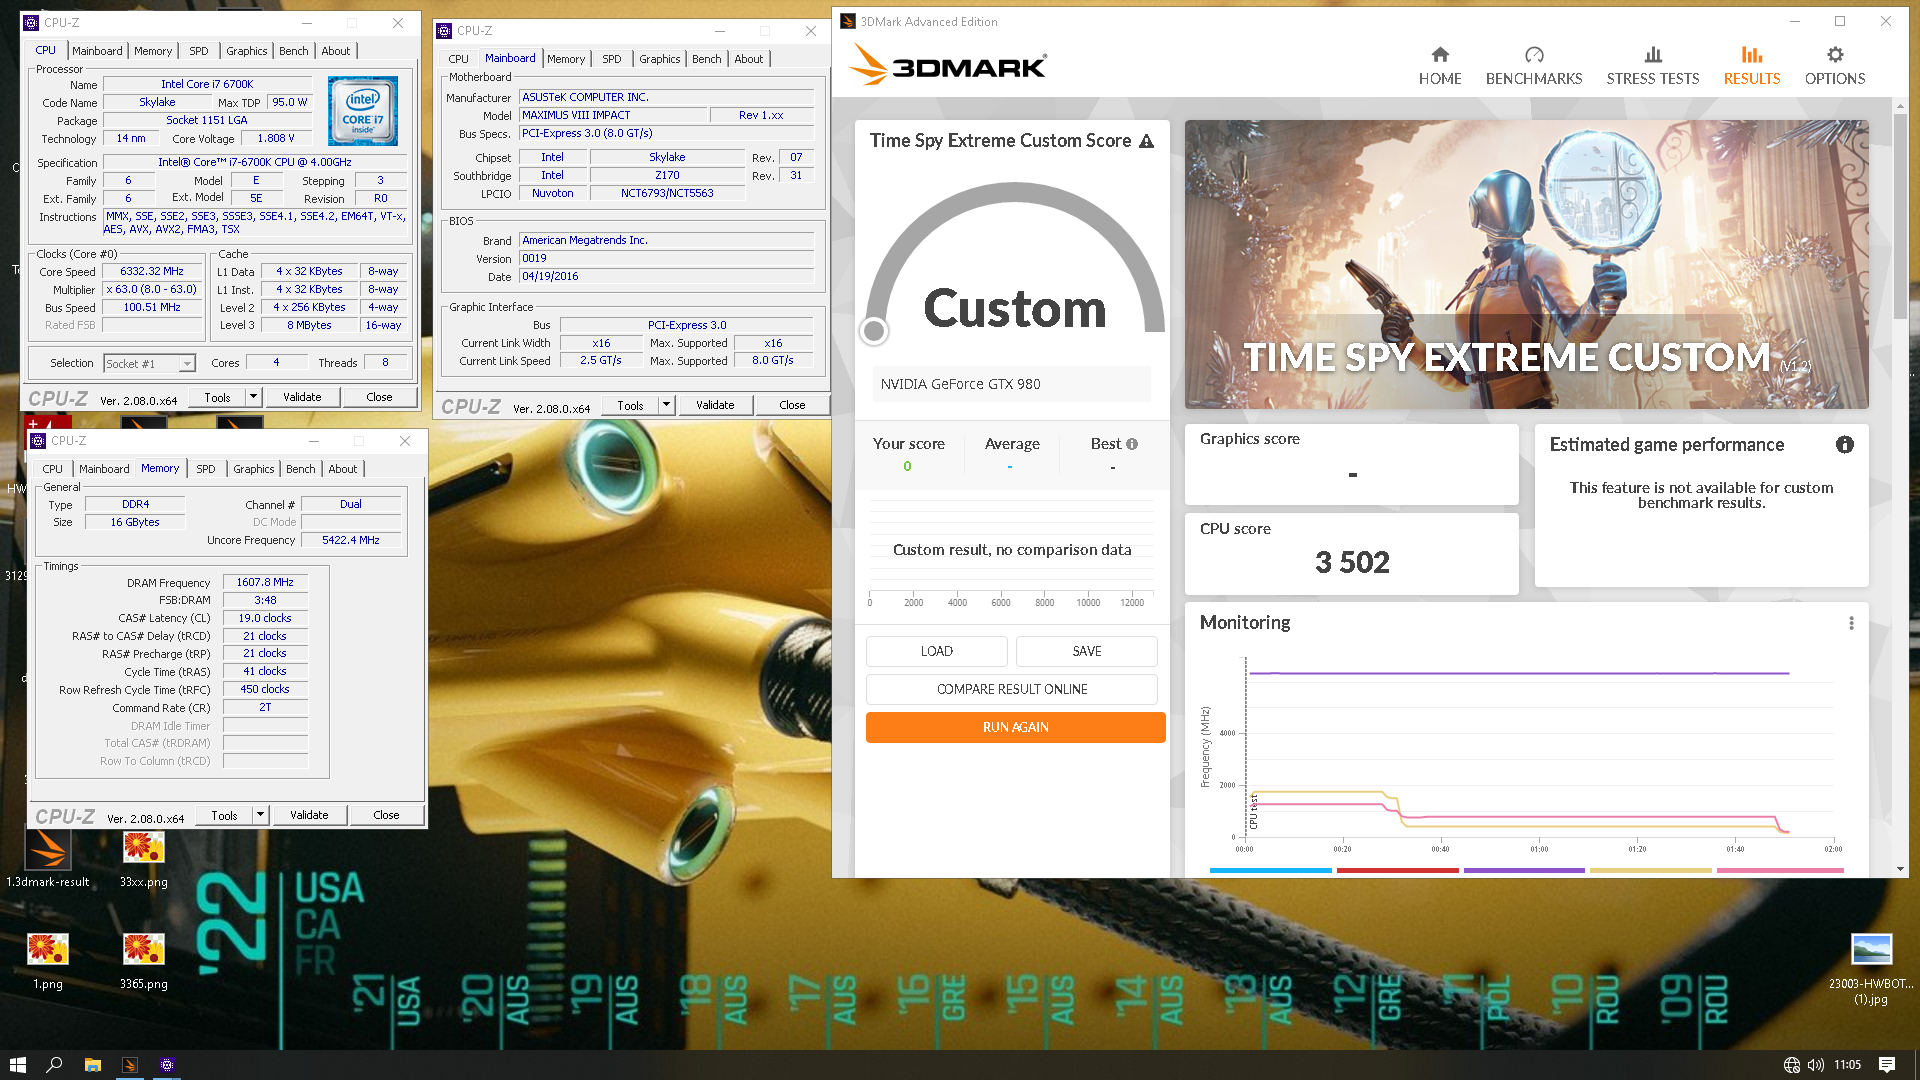Open the OPTIONS gear icon
Screen dimensions: 1920x1080
1835,55
